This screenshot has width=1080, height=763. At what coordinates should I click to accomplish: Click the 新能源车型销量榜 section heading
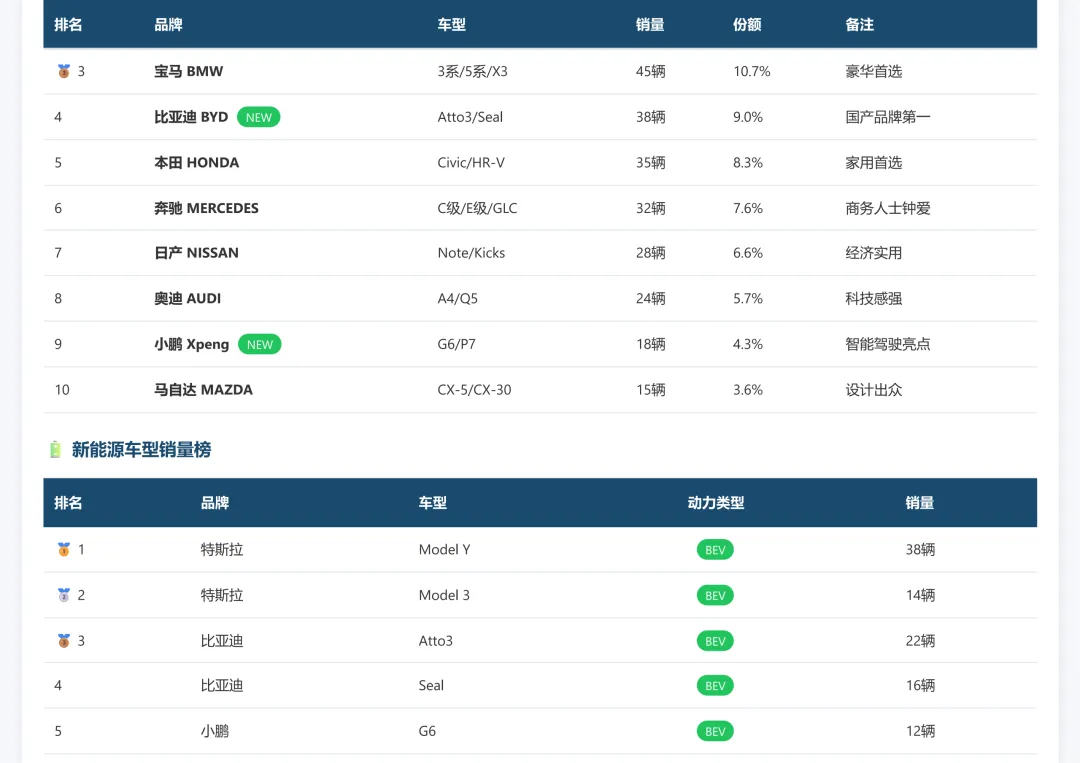(x=141, y=450)
